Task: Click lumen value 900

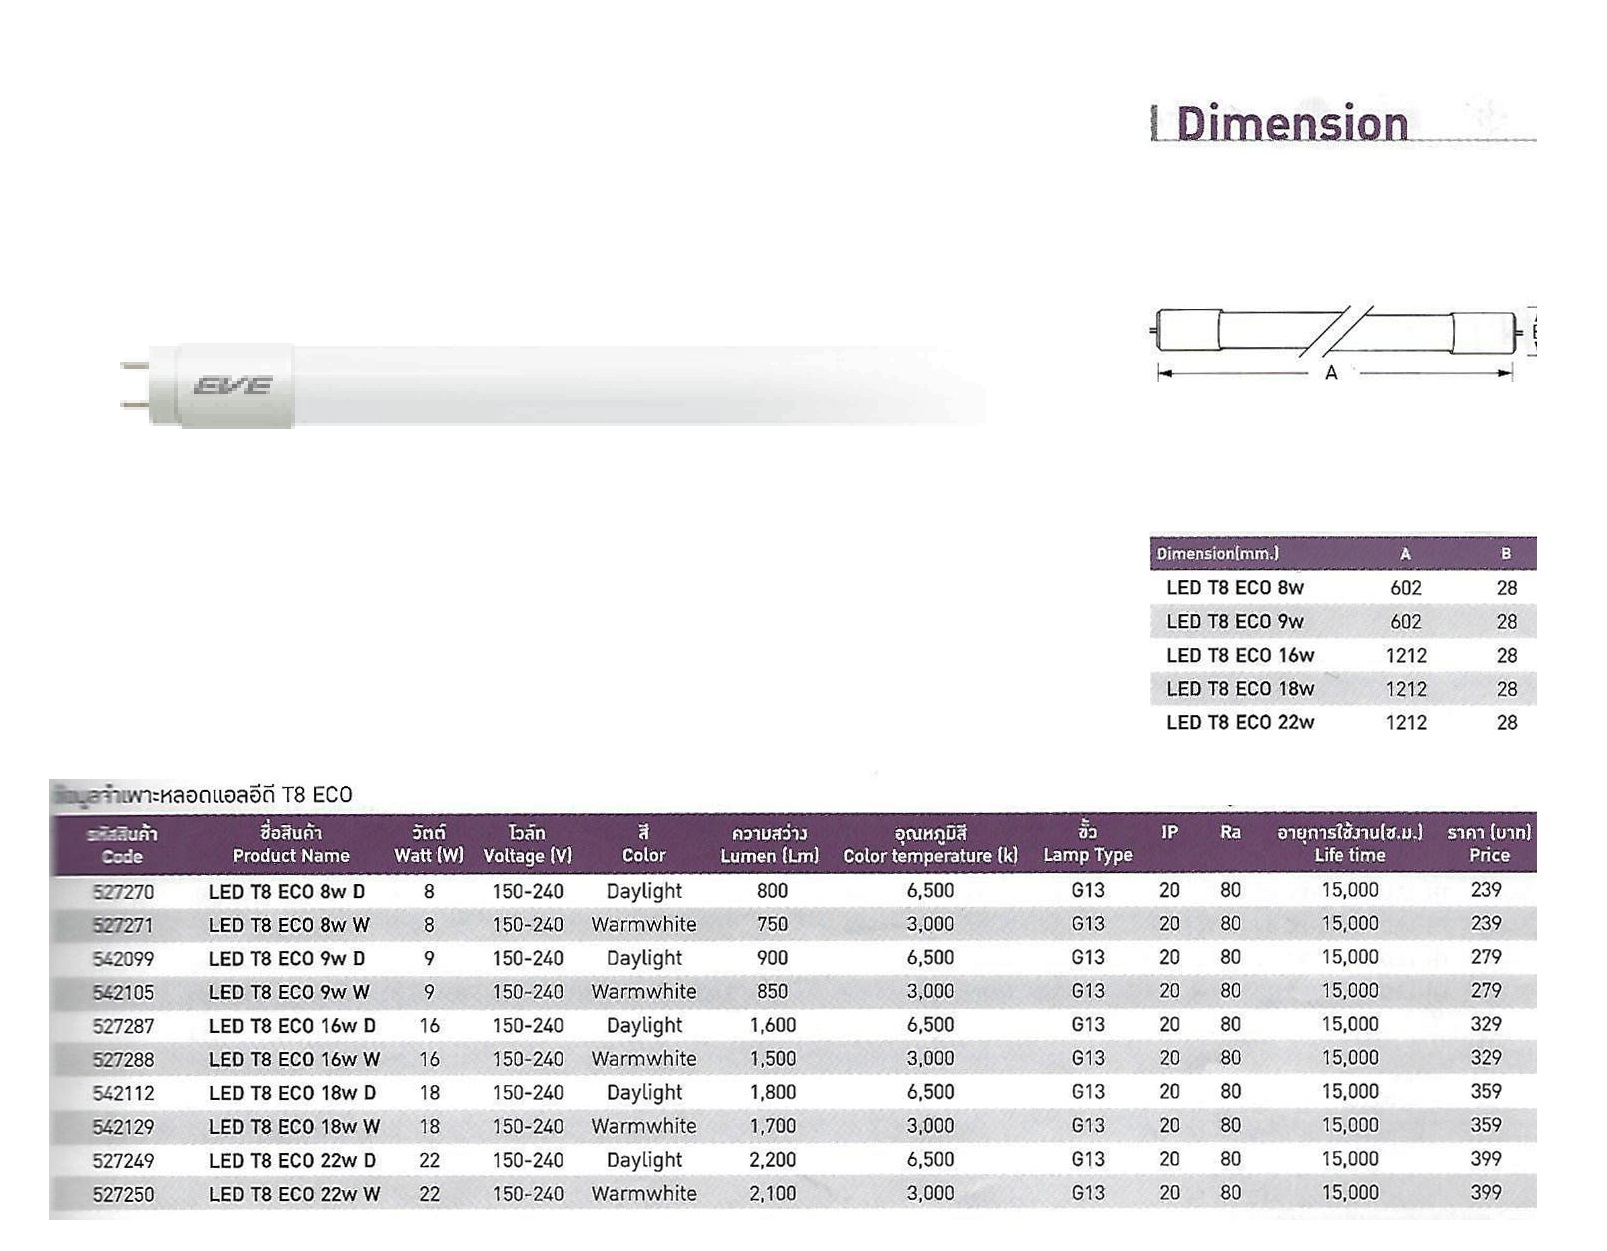Action: pos(772,958)
